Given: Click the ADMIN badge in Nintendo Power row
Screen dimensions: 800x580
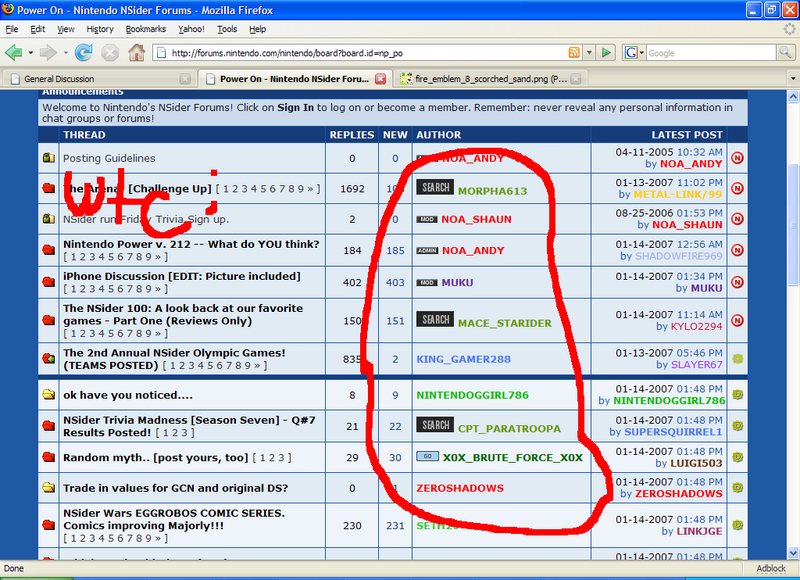Looking at the screenshot, I should (428, 251).
